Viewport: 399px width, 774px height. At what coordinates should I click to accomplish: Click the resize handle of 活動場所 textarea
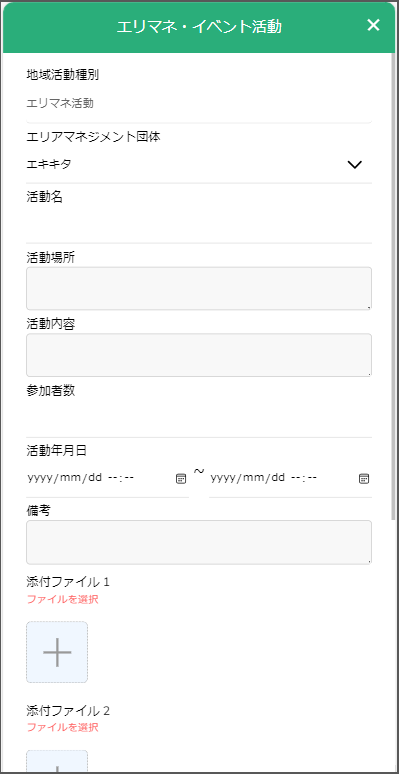pos(368,307)
